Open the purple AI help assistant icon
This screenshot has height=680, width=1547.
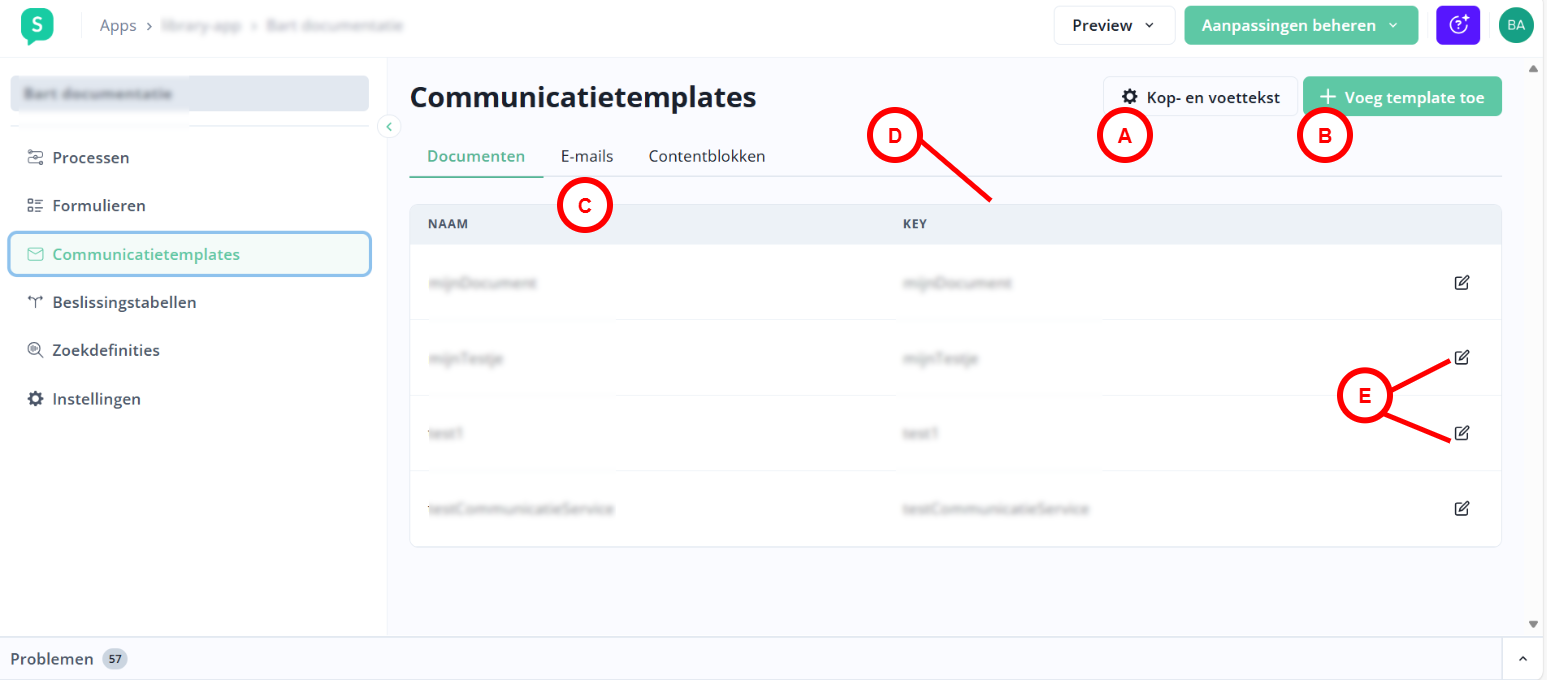tap(1457, 25)
